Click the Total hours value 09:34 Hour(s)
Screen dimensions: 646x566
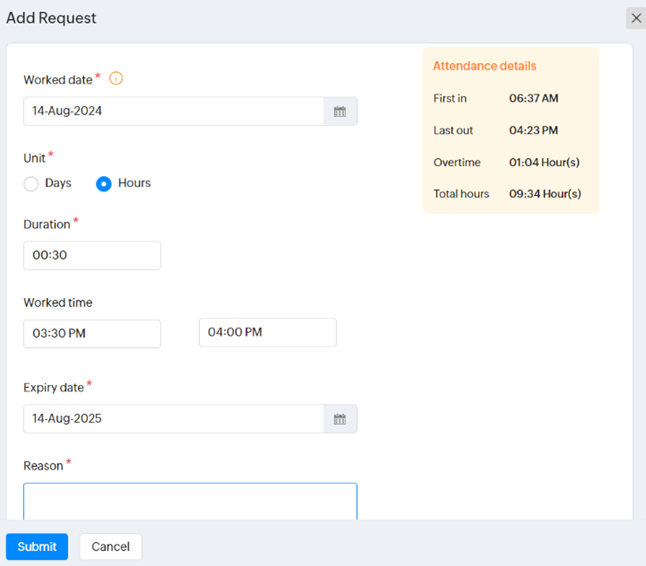(545, 194)
